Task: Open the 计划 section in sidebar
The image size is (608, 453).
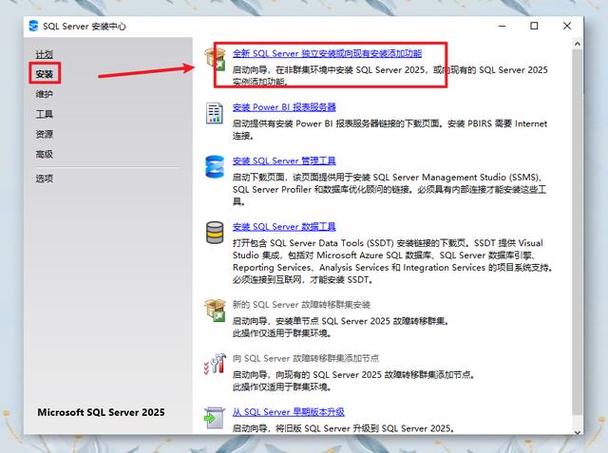Action: 44,54
